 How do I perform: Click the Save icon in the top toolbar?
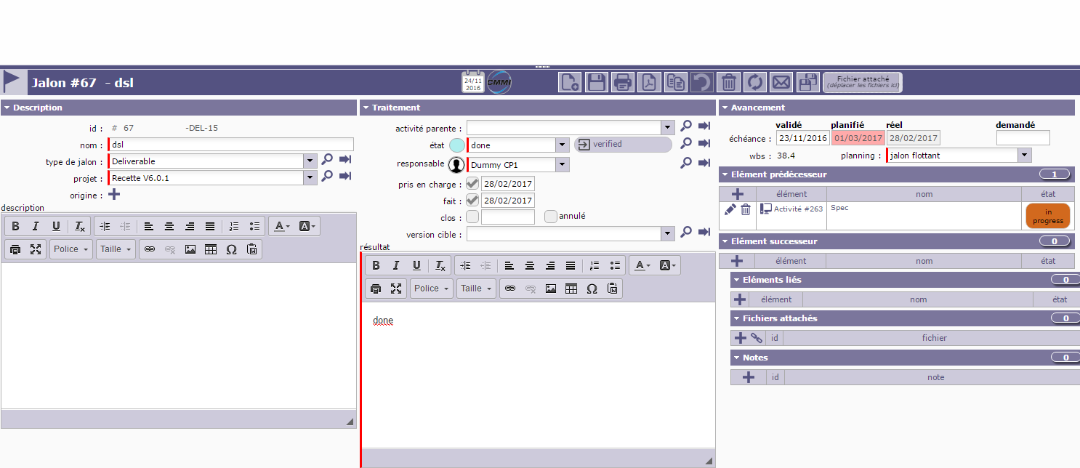coord(596,82)
